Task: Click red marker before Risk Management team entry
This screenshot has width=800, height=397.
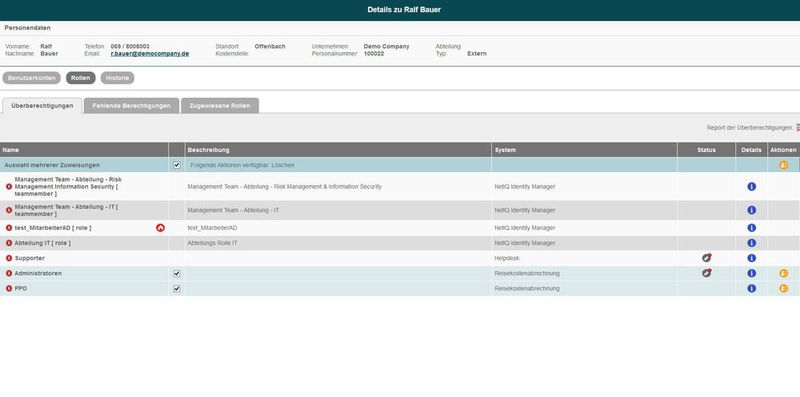Action: pos(9,187)
